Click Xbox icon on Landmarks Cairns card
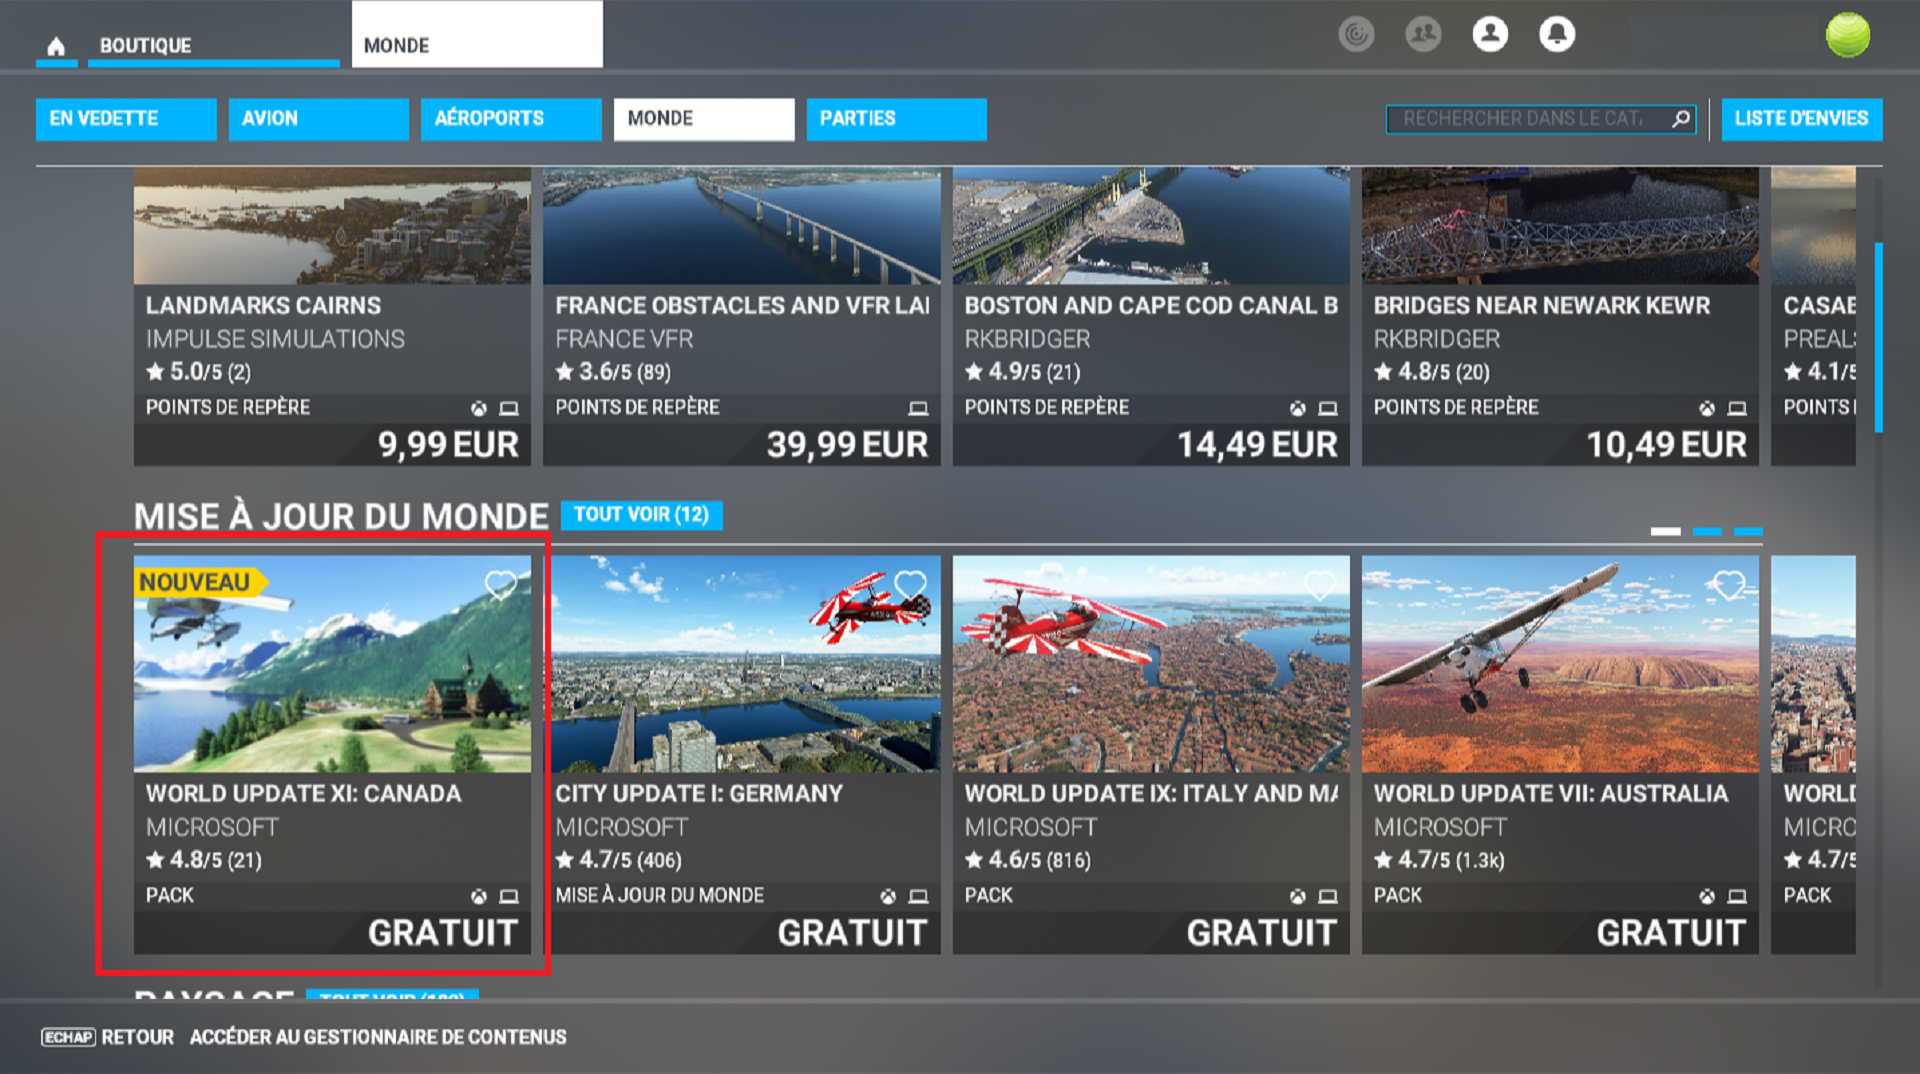The image size is (1920, 1074). tap(479, 408)
